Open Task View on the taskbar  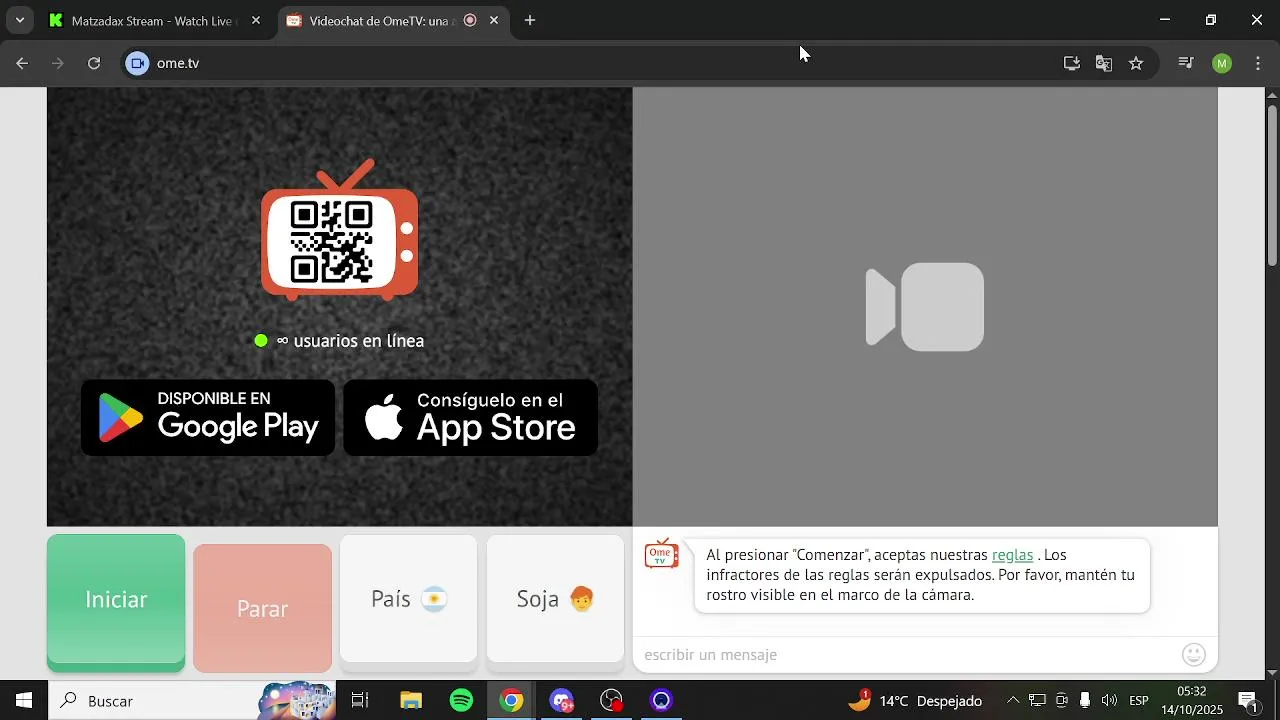pyautogui.click(x=360, y=701)
